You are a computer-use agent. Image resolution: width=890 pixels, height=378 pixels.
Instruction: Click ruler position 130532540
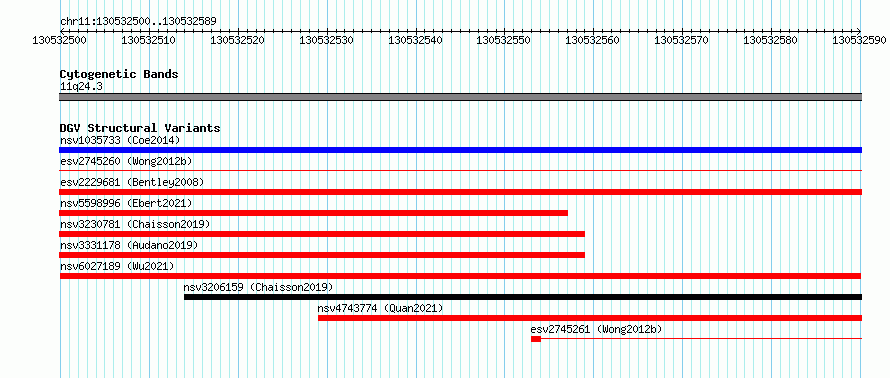click(x=415, y=41)
